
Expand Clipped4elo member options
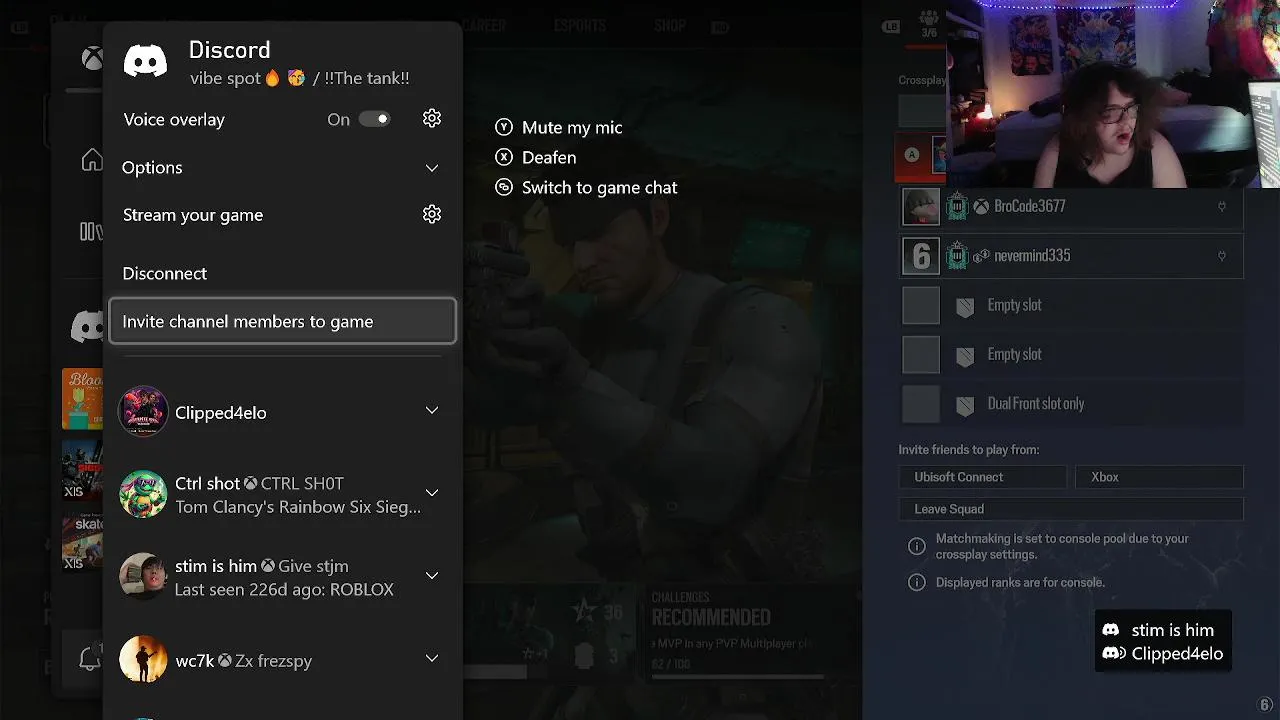432,411
